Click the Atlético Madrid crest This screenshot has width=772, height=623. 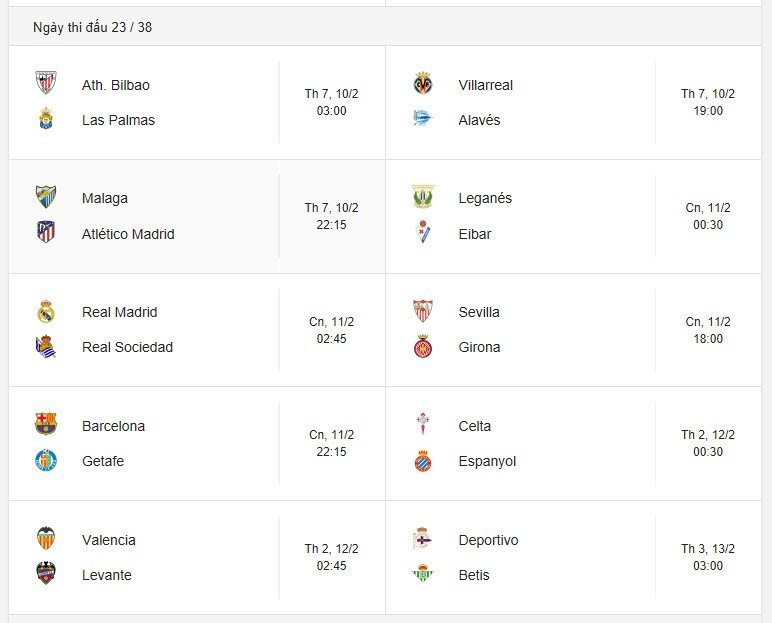click(46, 233)
